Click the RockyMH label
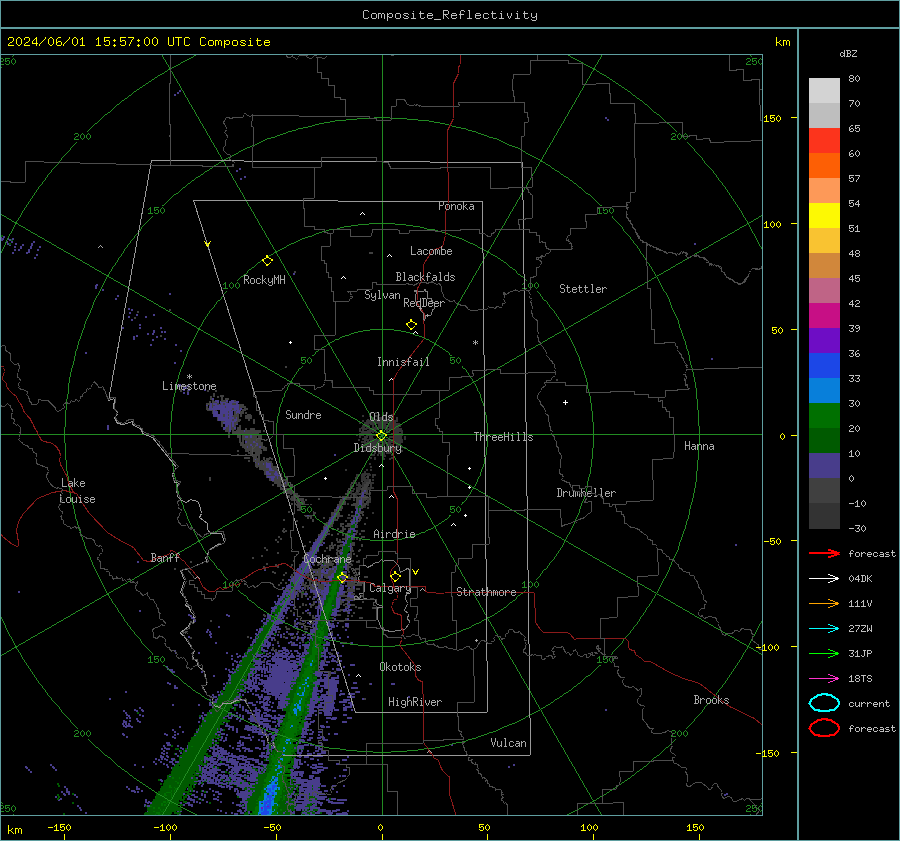This screenshot has height=841, width=900. point(264,280)
